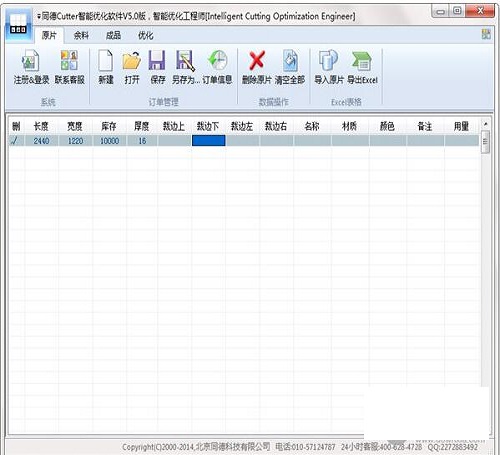Screen dimensions: 500x455
Task: Switch to the 余料 tab
Action: tap(81, 35)
